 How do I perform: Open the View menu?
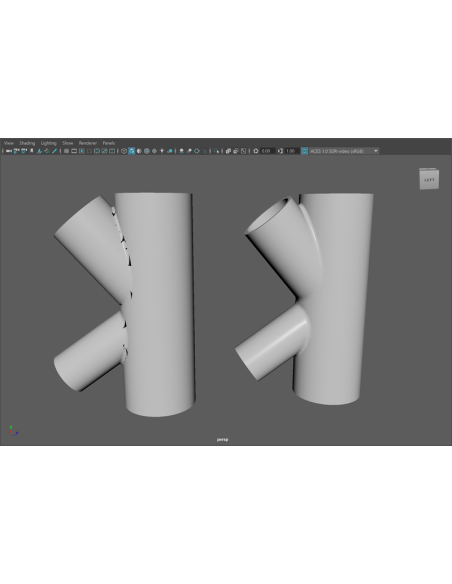[9, 143]
